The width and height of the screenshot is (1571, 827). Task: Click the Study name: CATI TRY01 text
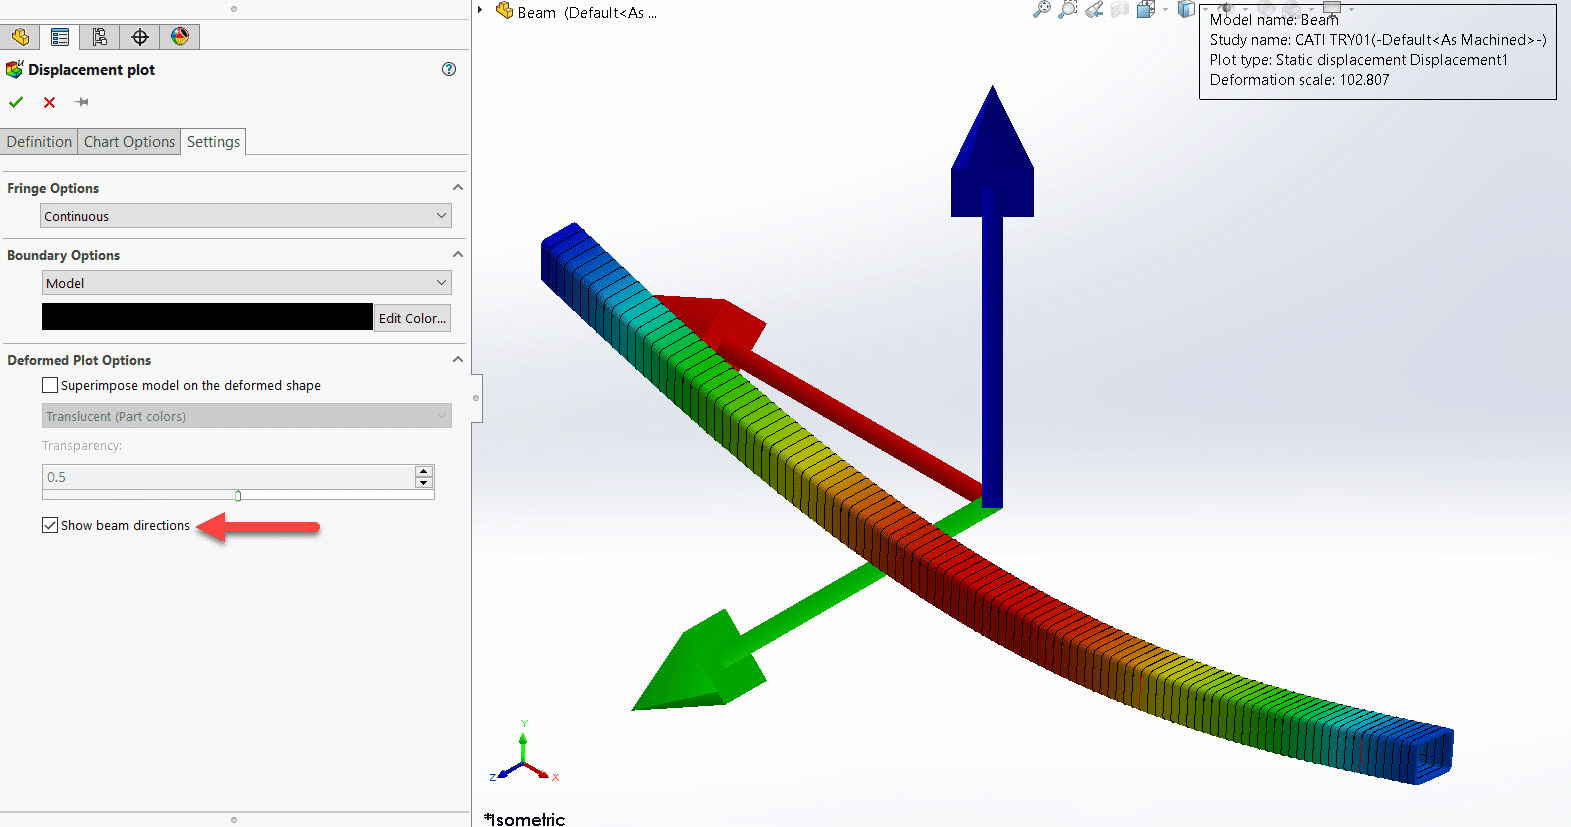pyautogui.click(x=1378, y=40)
